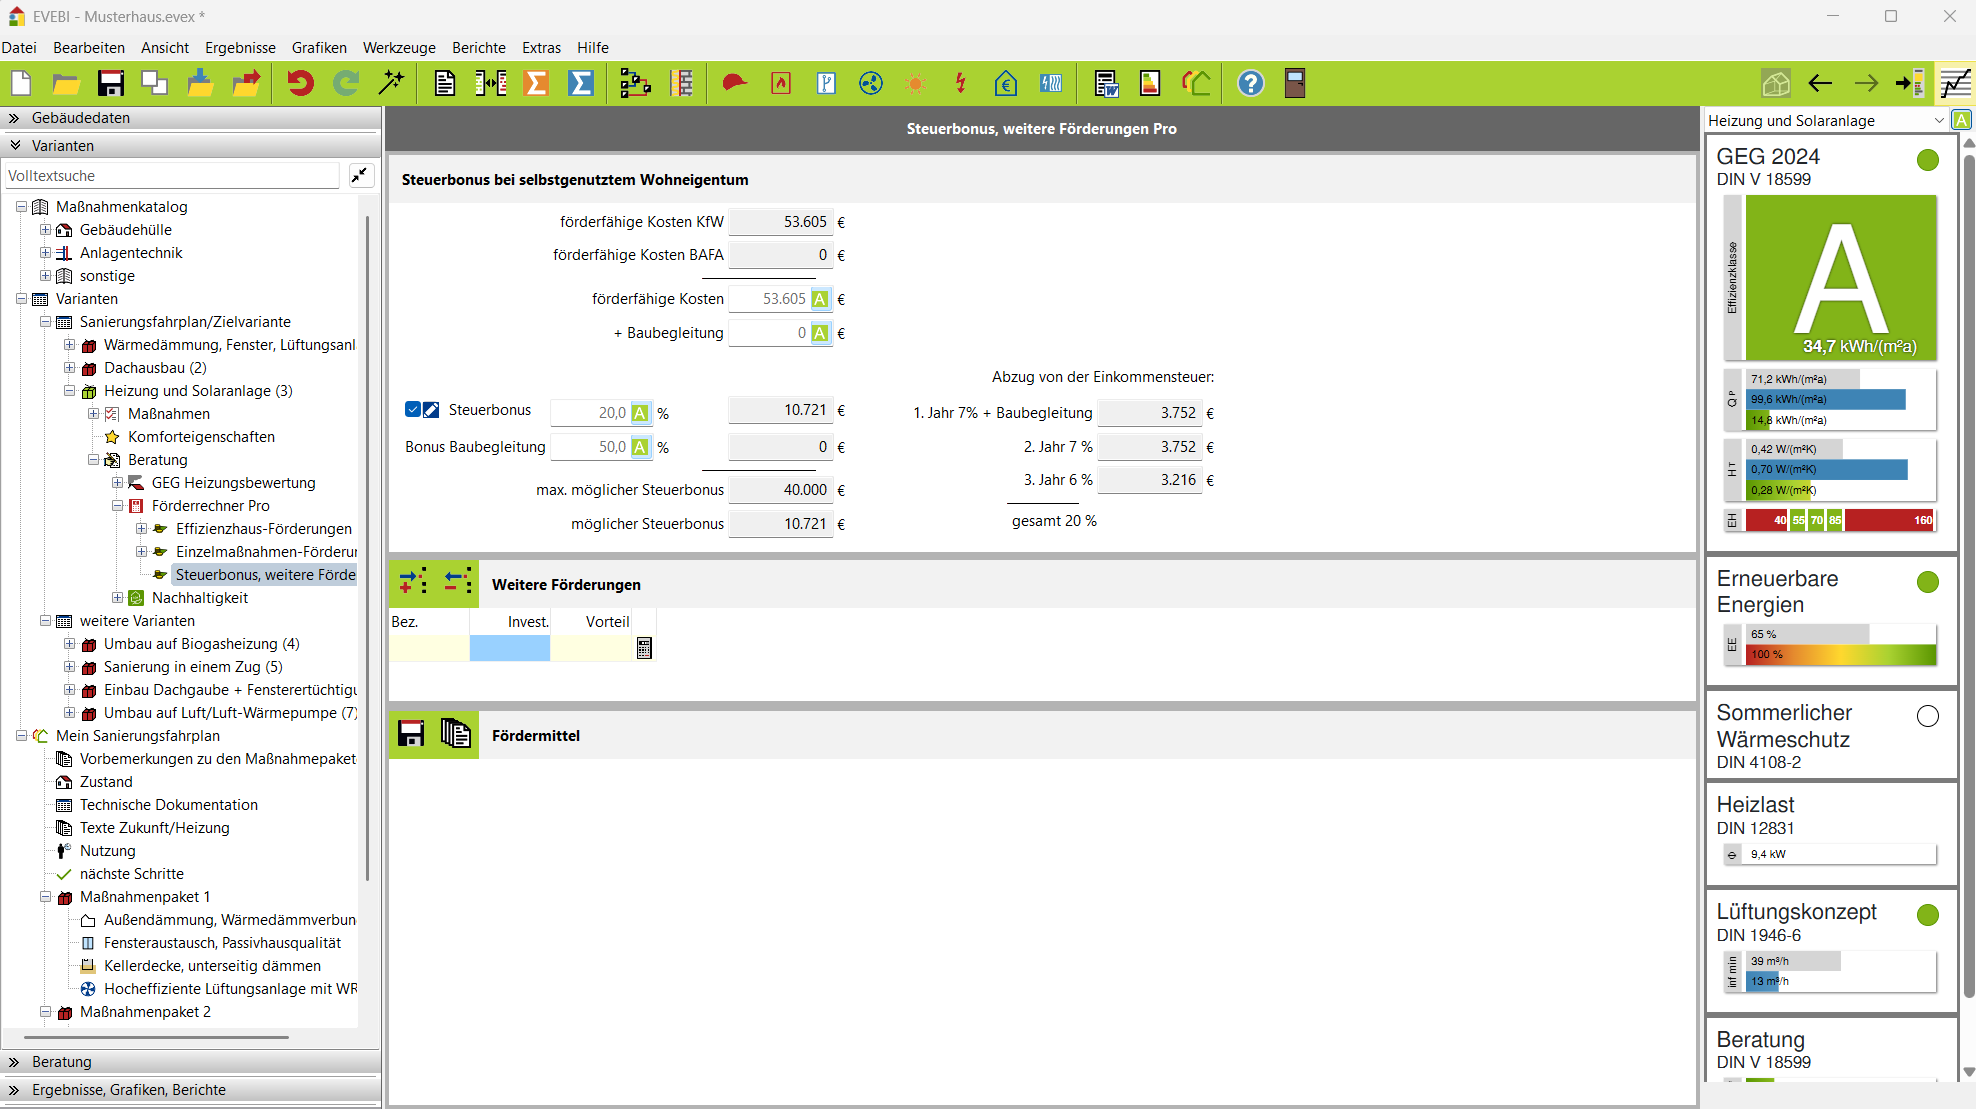Click the Volltextsuche search field
The height and width of the screenshot is (1109, 1976).
pyautogui.click(x=172, y=176)
